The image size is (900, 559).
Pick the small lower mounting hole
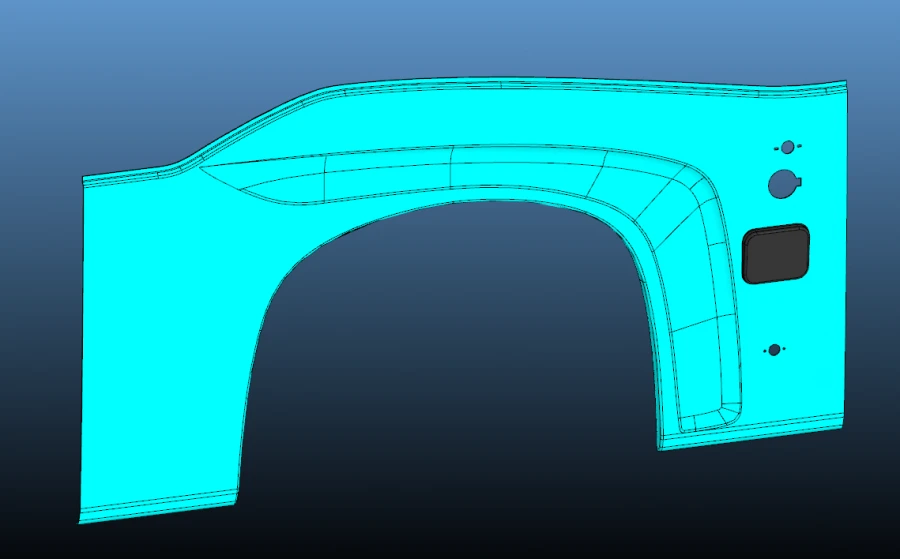coord(773,350)
